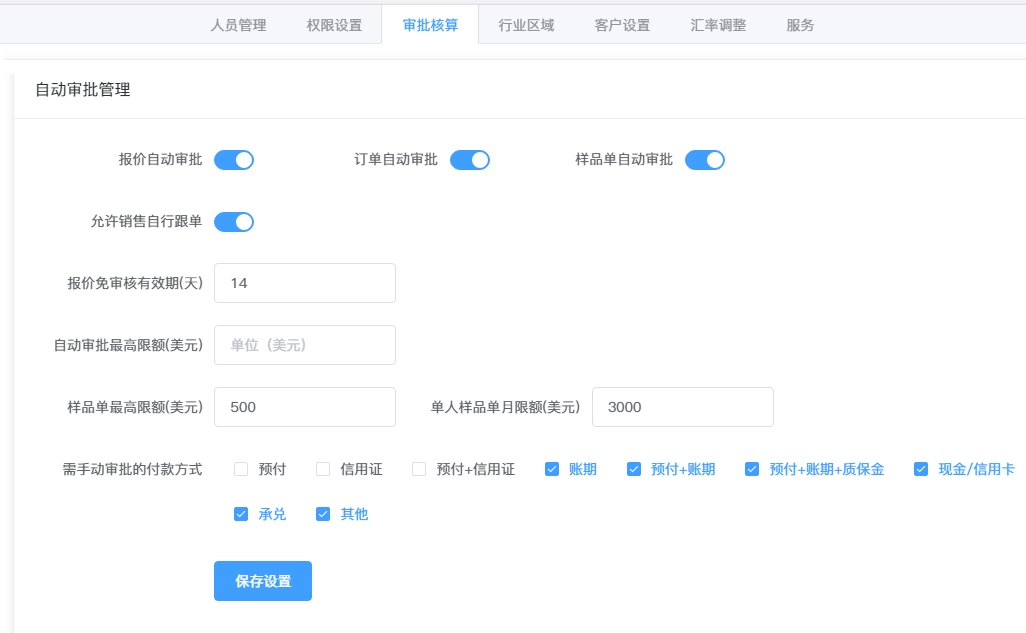Switch off 允许销售自行跟单

coord(234,222)
